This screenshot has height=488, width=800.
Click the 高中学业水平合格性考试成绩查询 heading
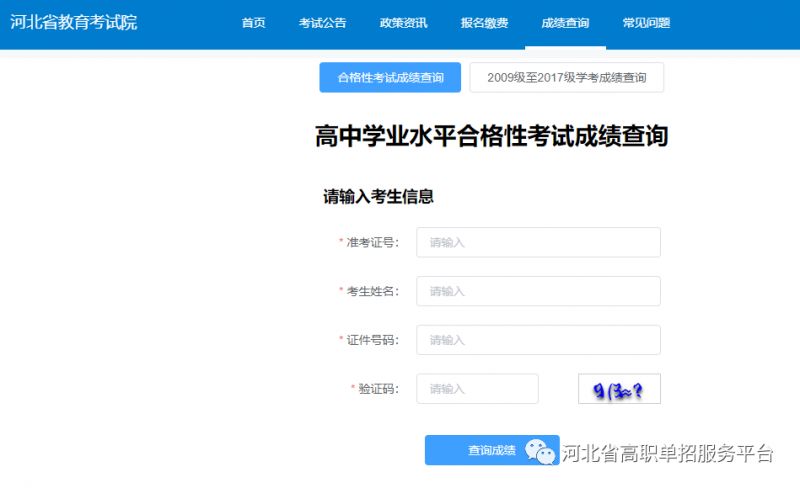491,137
